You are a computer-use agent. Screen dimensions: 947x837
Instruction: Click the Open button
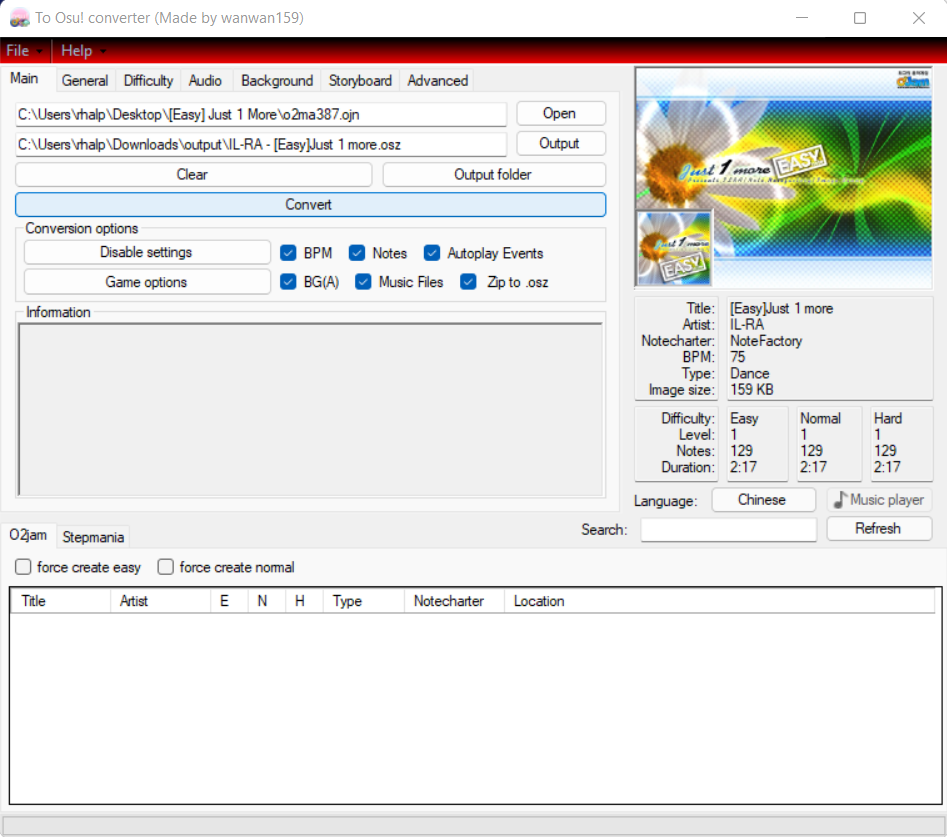click(560, 114)
